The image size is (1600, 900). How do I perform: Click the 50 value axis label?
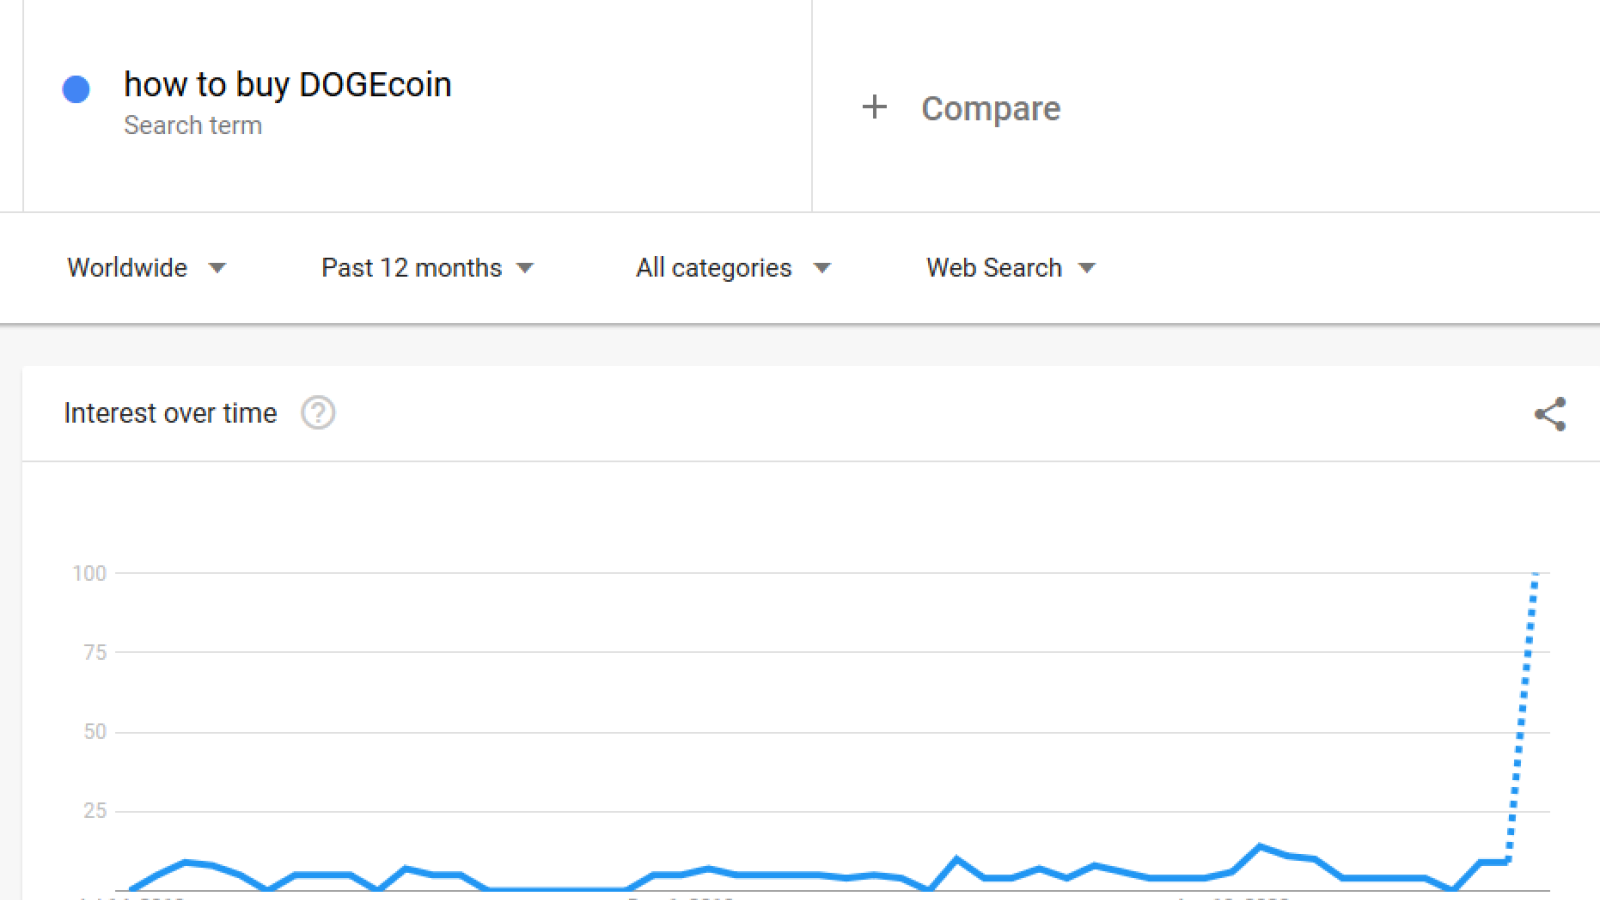95,731
